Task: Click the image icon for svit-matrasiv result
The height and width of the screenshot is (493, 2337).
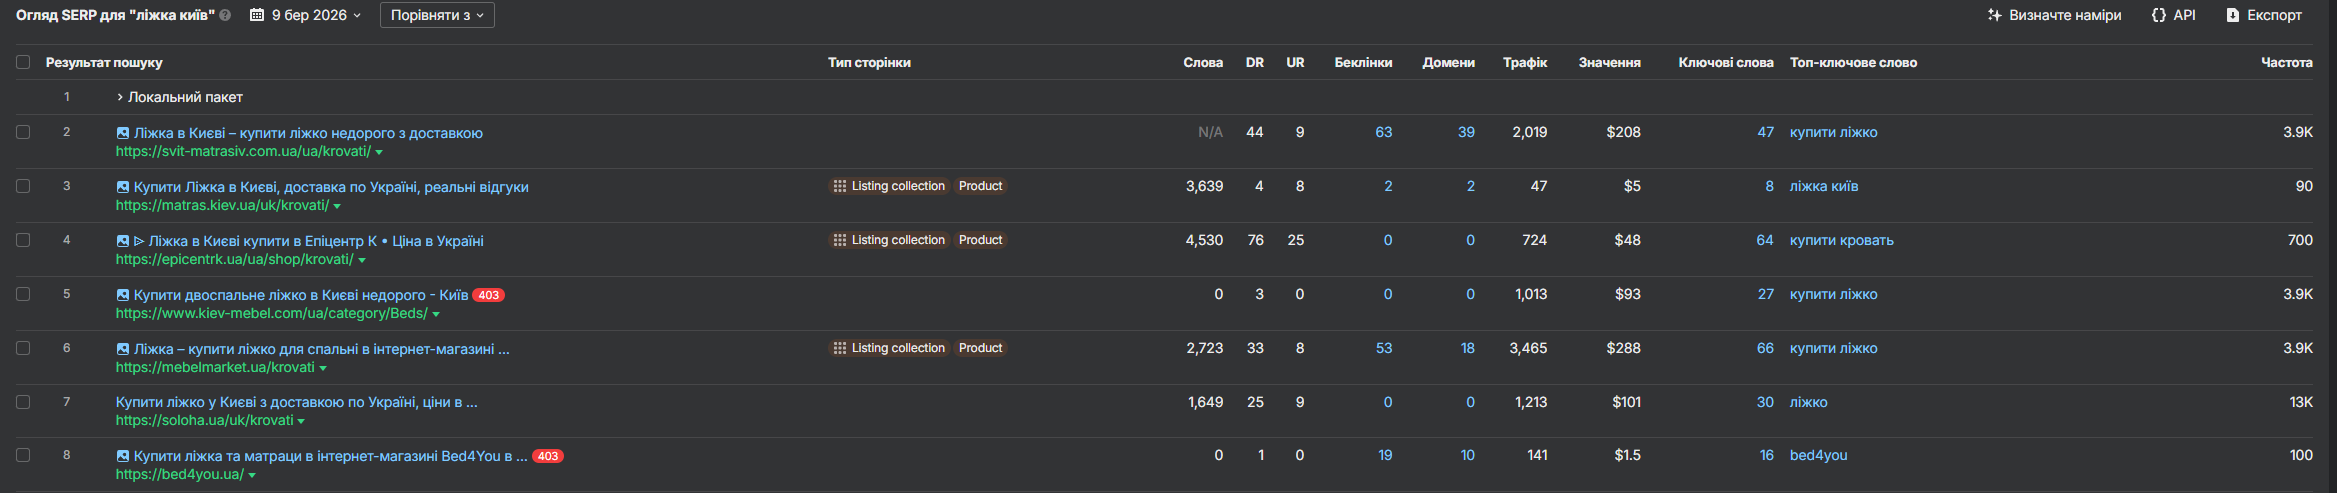Action: point(123,133)
